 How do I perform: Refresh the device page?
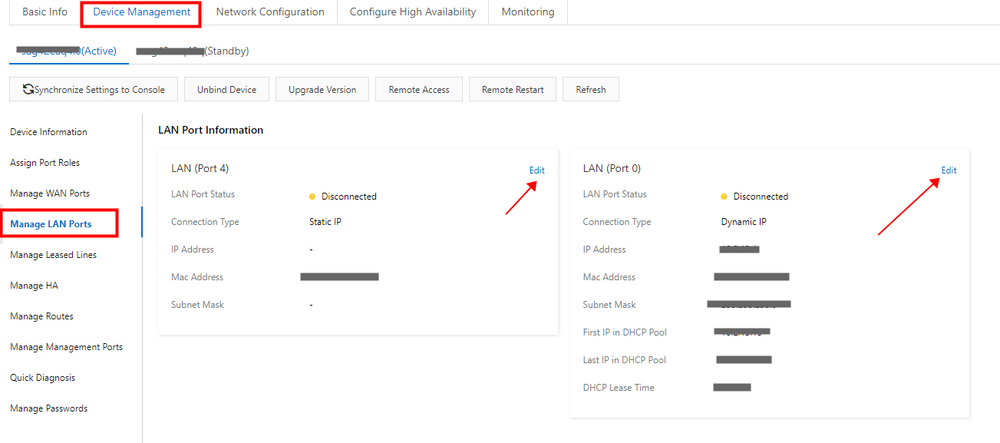(x=591, y=90)
